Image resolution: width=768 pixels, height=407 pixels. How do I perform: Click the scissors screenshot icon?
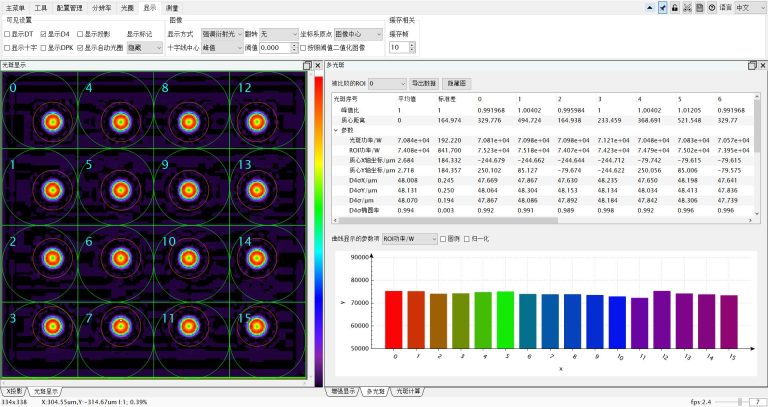click(686, 7)
